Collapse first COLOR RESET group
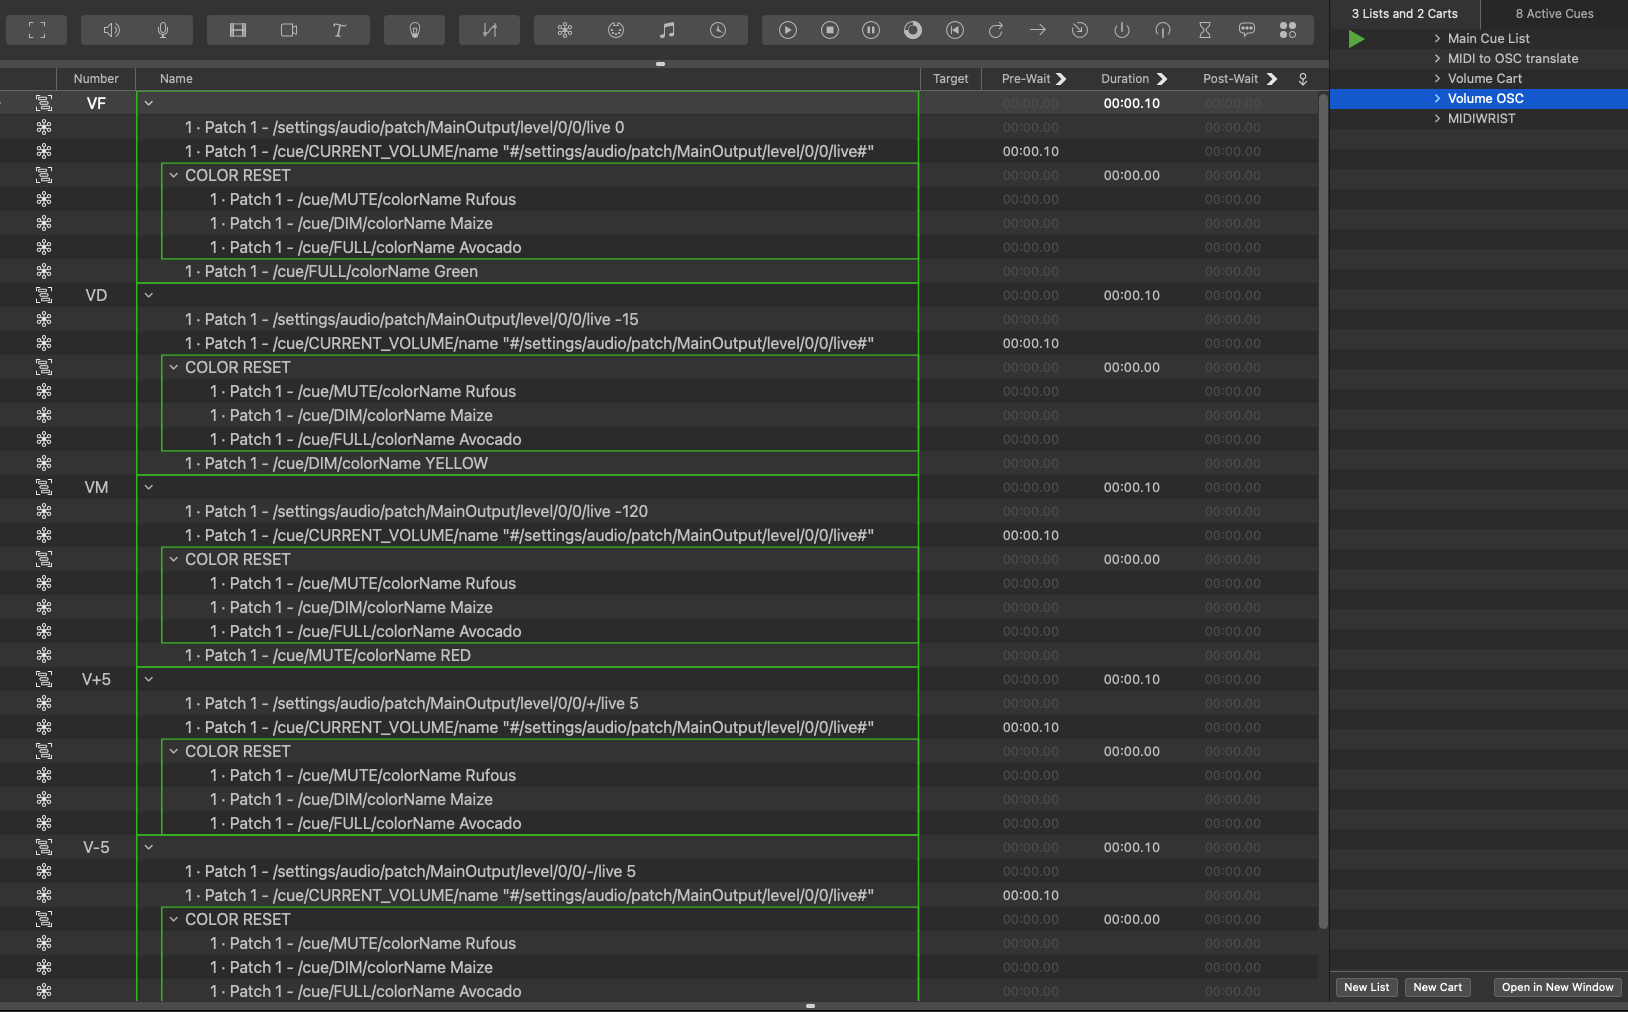Screen dimensions: 1628x1012 tap(174, 175)
